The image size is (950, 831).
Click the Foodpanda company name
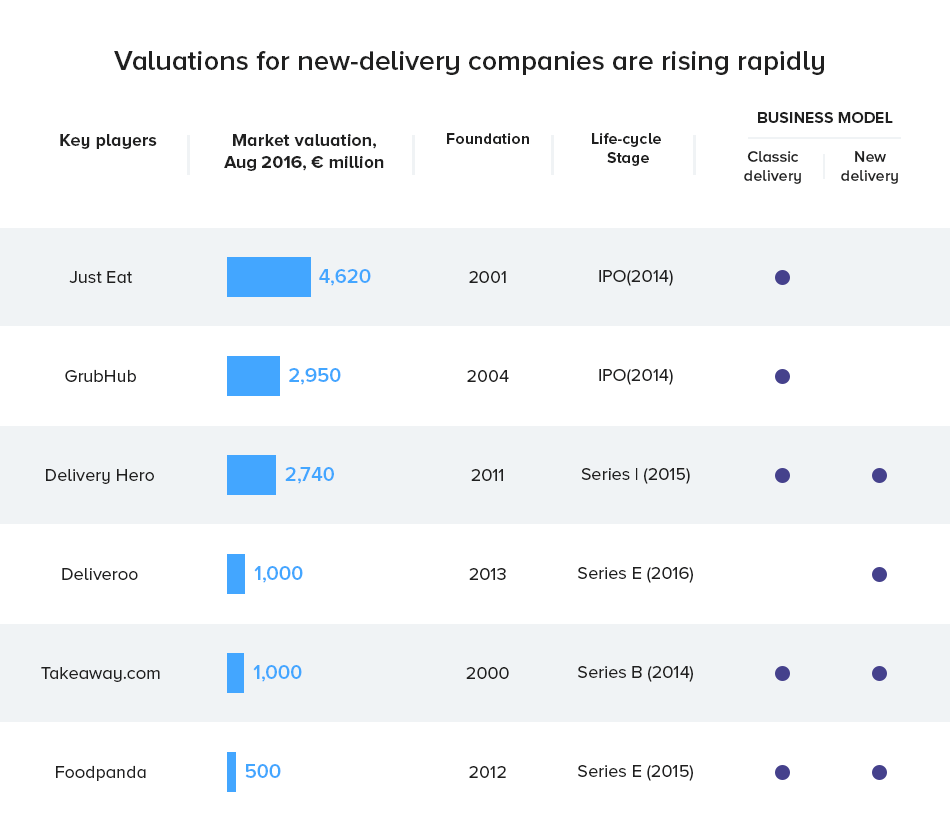pos(100,772)
